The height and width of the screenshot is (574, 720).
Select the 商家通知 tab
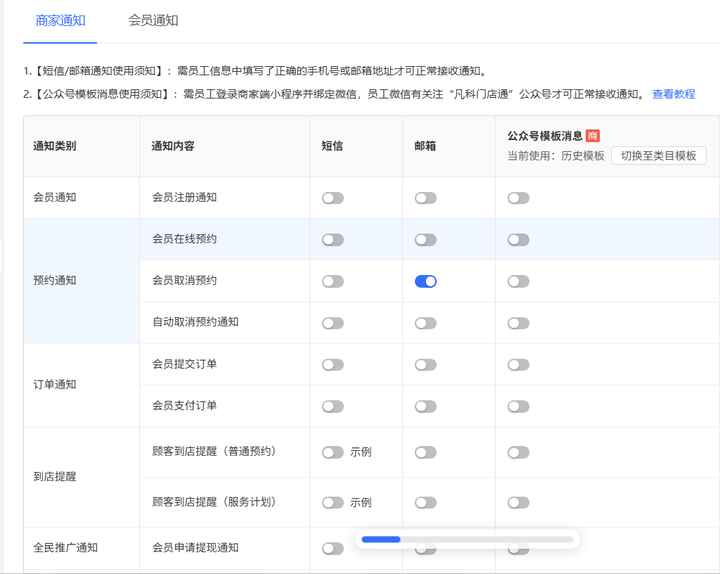(60, 20)
